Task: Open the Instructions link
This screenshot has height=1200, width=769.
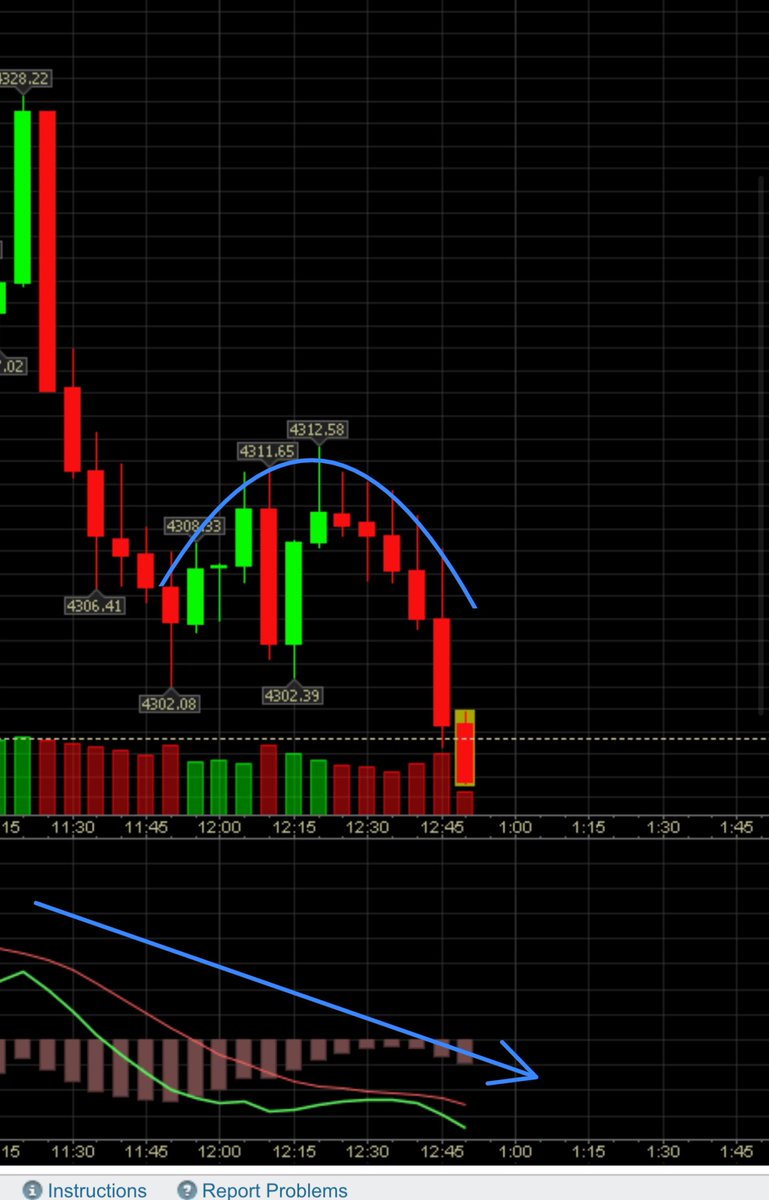Action: coord(97,1190)
